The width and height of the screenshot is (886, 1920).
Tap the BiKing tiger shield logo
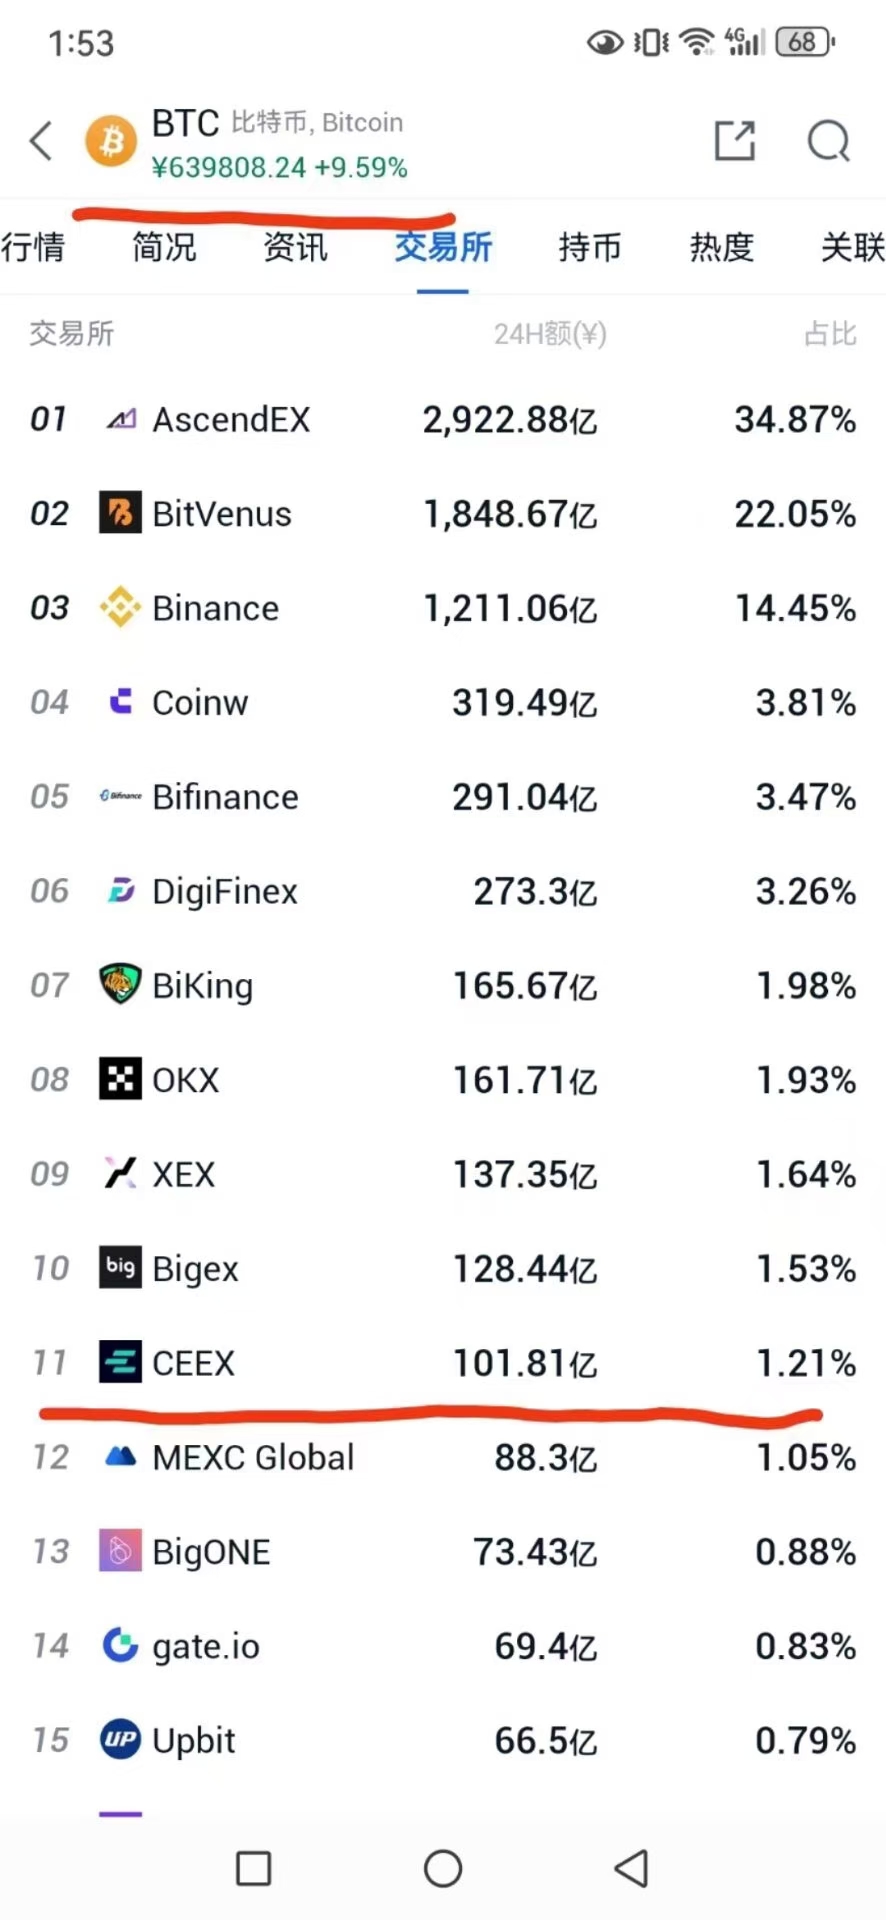click(x=120, y=984)
